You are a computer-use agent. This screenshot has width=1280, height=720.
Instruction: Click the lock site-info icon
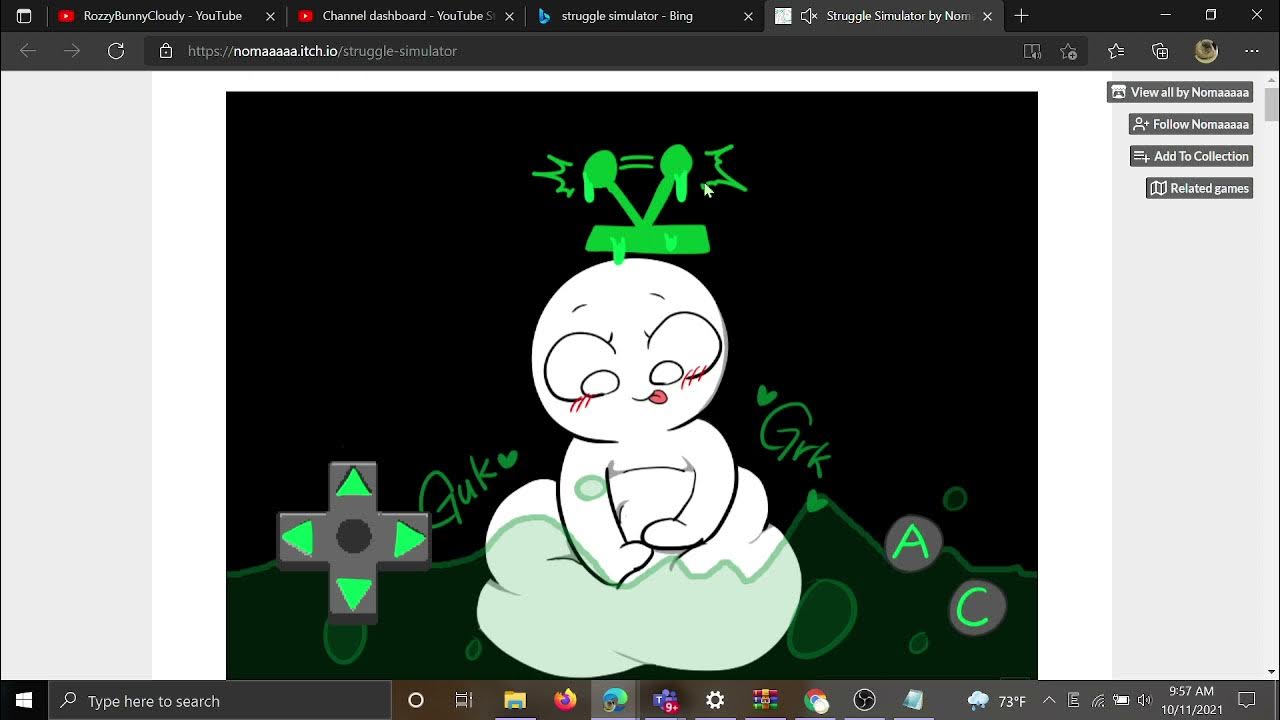pos(166,51)
